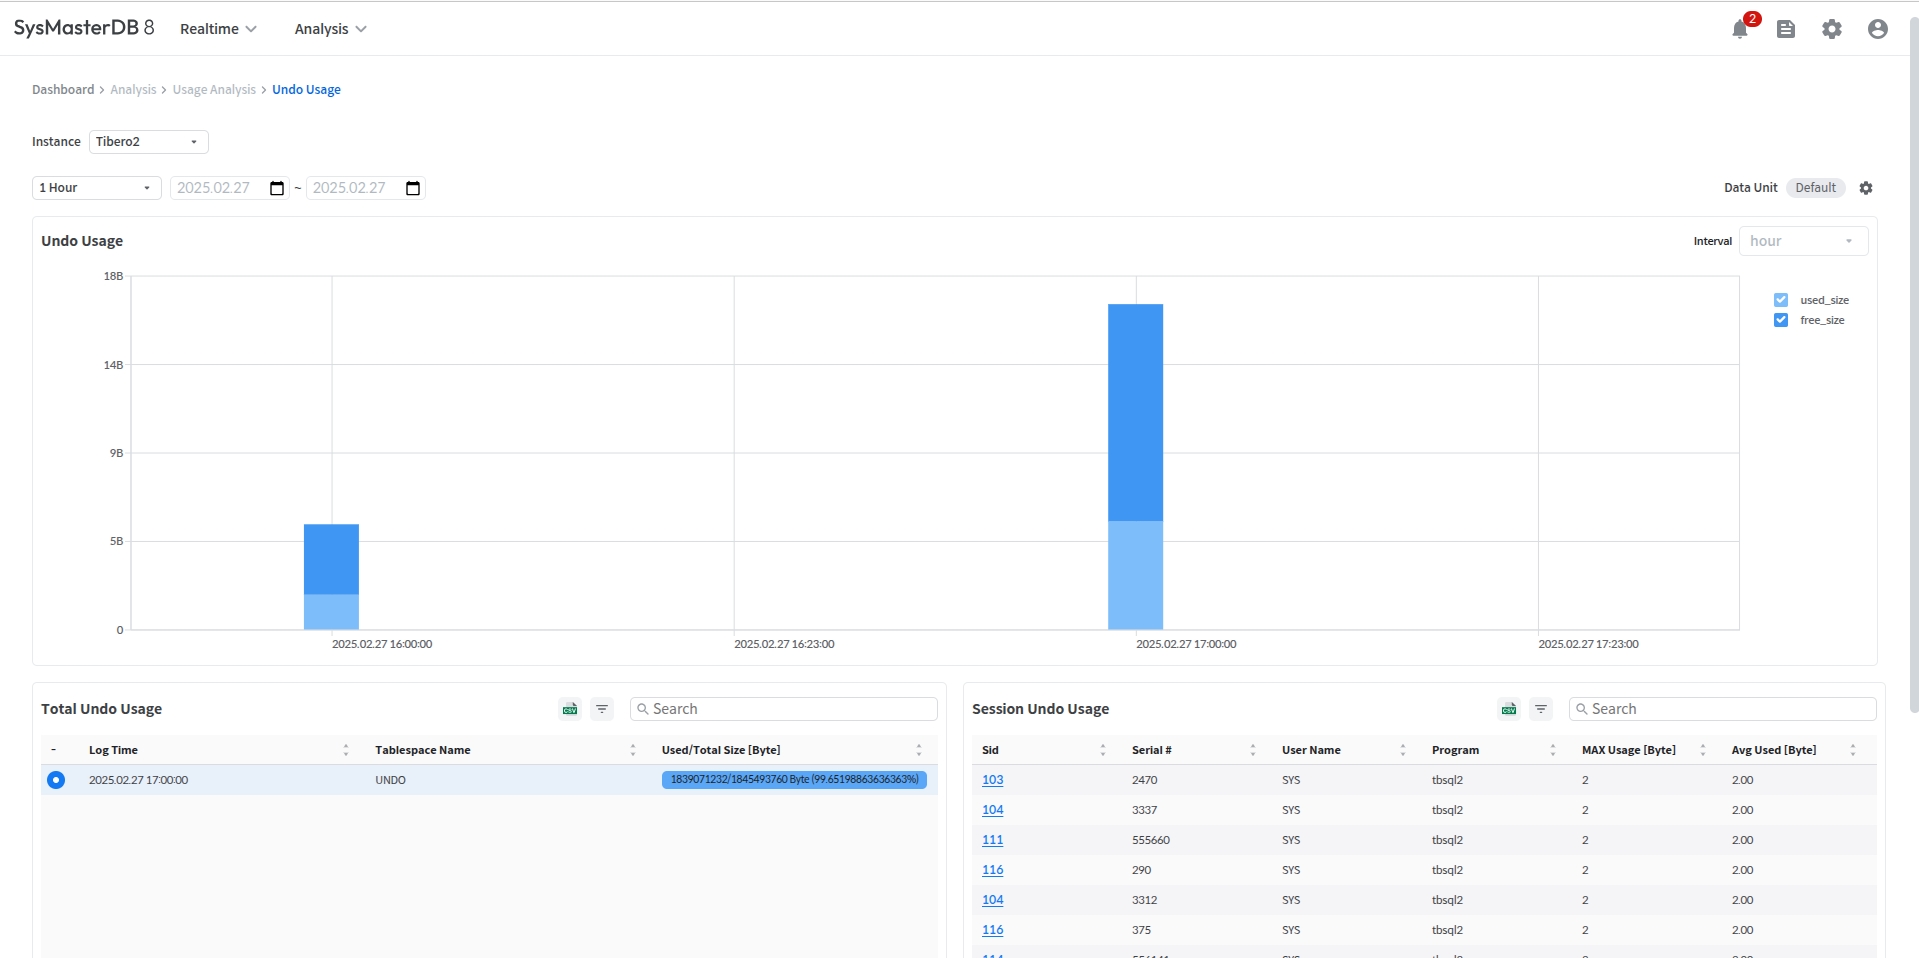
Task: Open the start date calendar picker
Action: [x=277, y=188]
